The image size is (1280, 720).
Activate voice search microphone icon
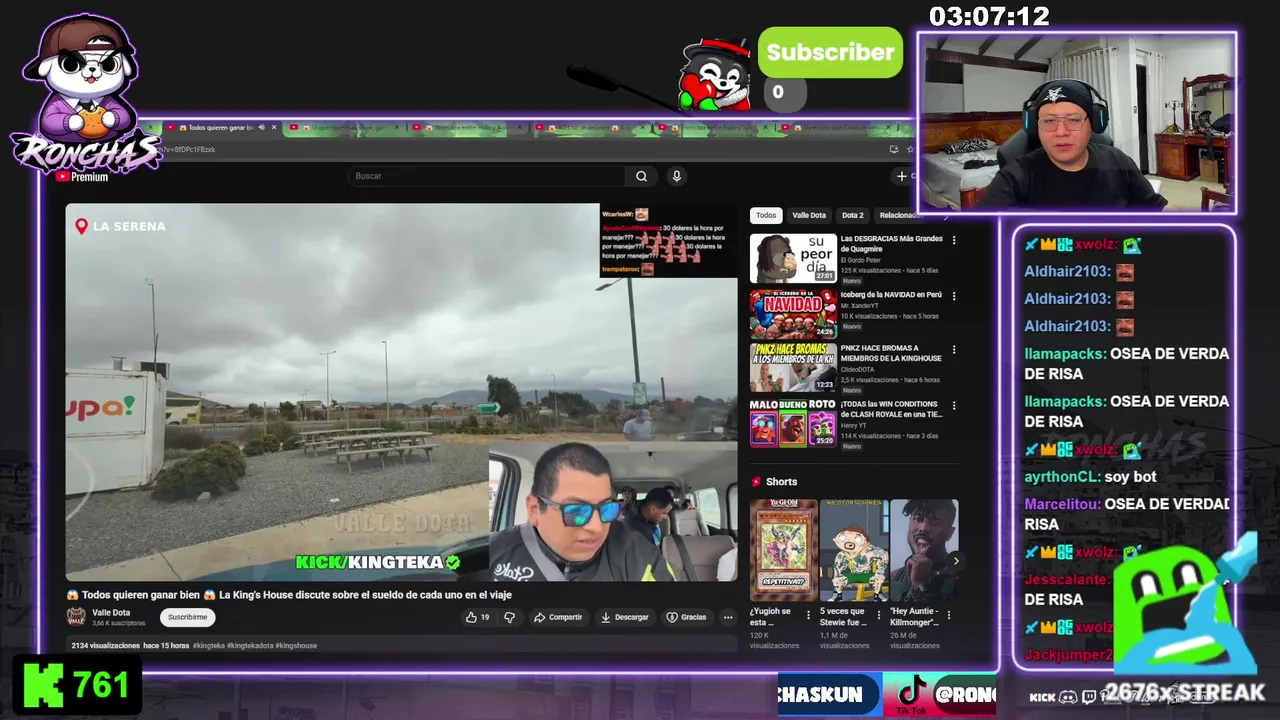676,176
